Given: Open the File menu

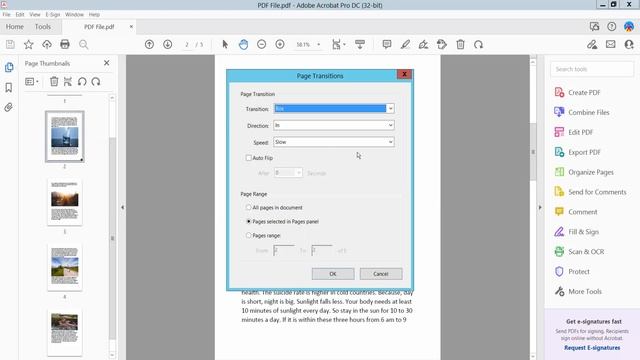Looking at the screenshot, I should click(7, 14).
